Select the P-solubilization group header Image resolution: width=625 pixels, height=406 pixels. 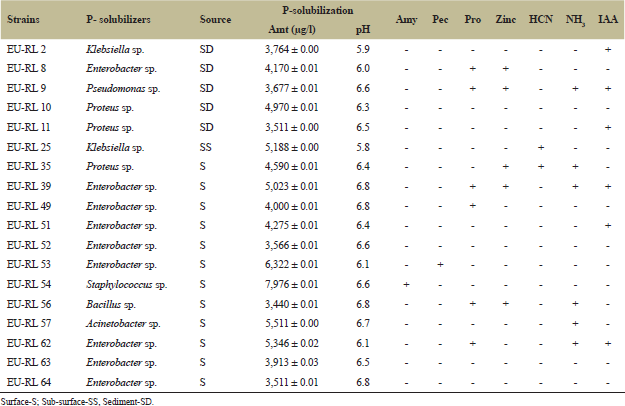coord(316,8)
